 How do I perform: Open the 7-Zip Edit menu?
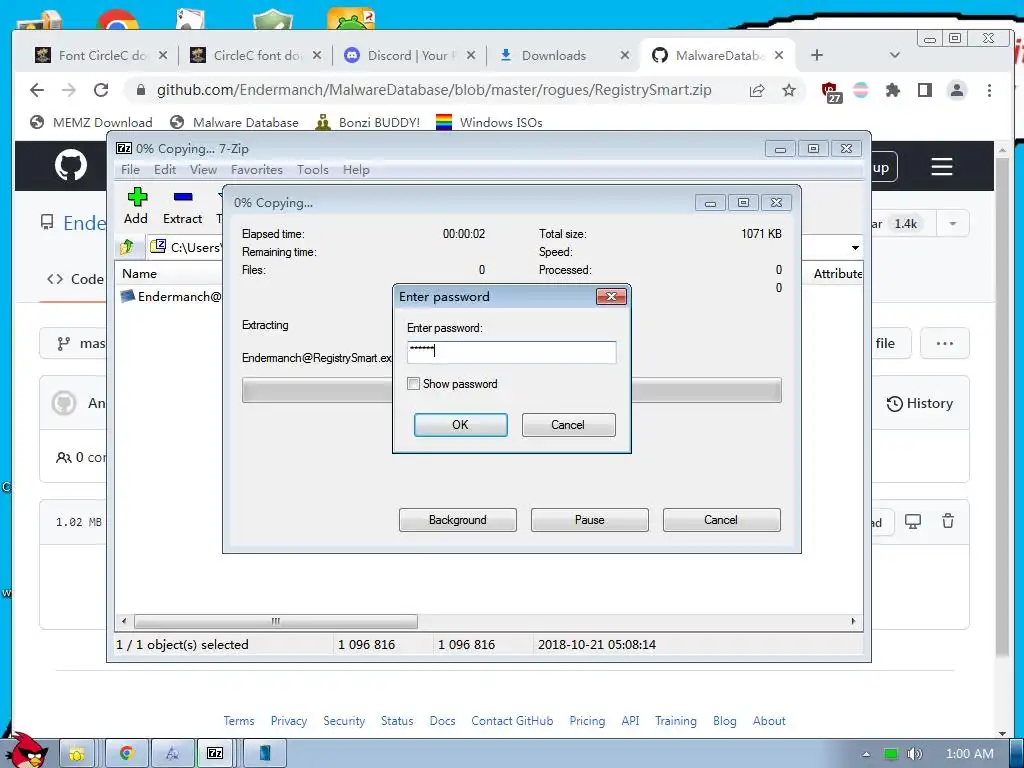[165, 170]
